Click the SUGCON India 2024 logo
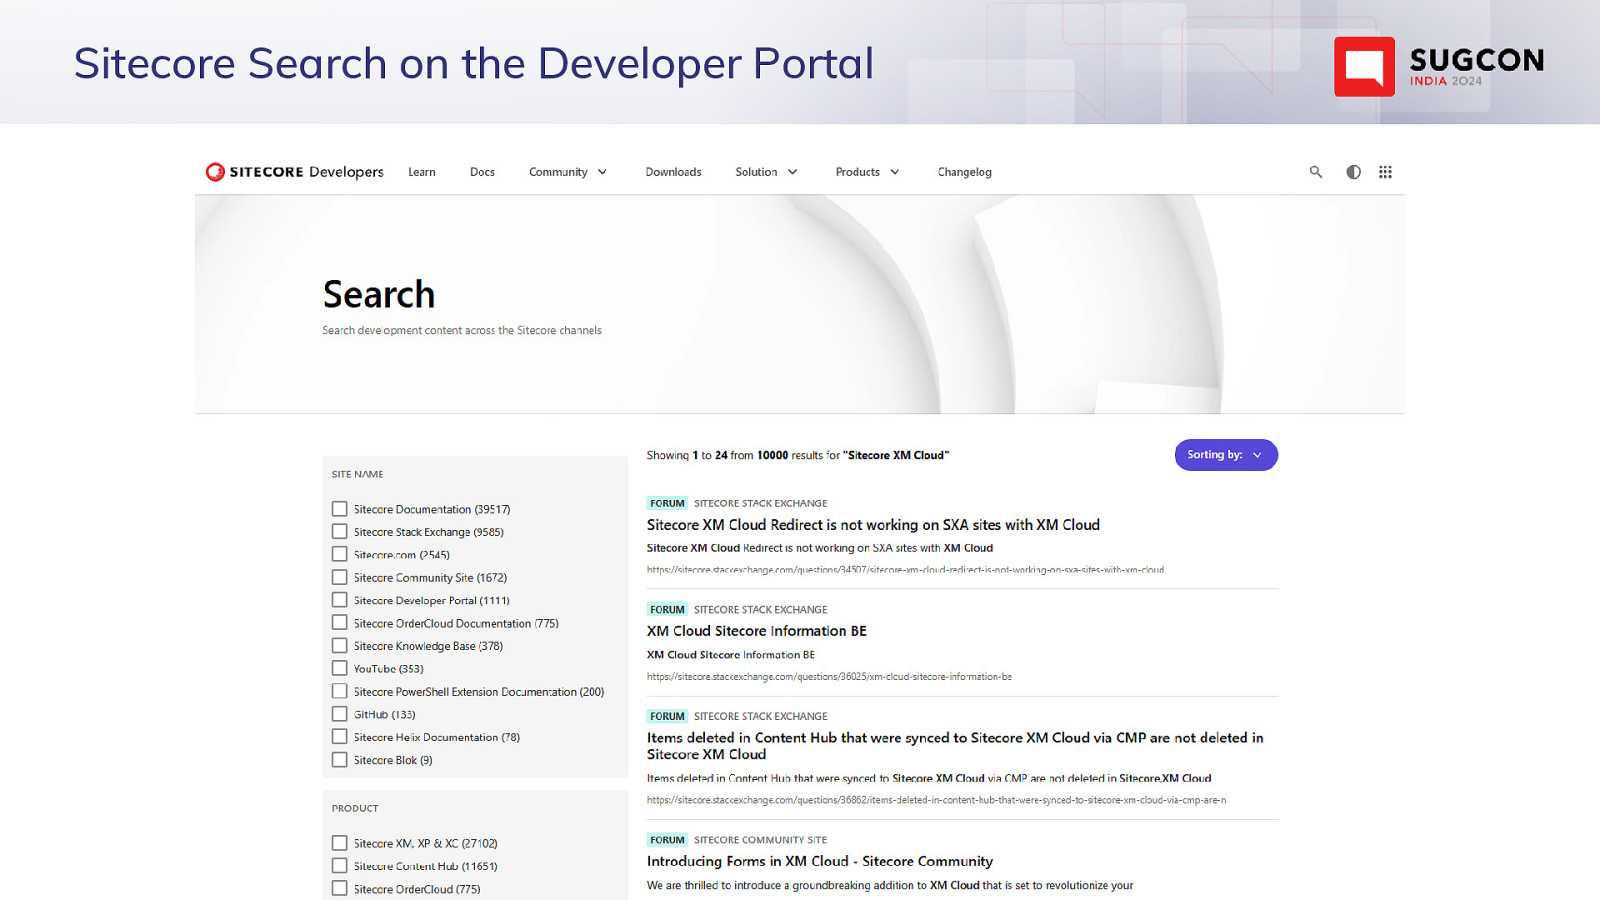This screenshot has height=900, width=1600. point(1439,67)
